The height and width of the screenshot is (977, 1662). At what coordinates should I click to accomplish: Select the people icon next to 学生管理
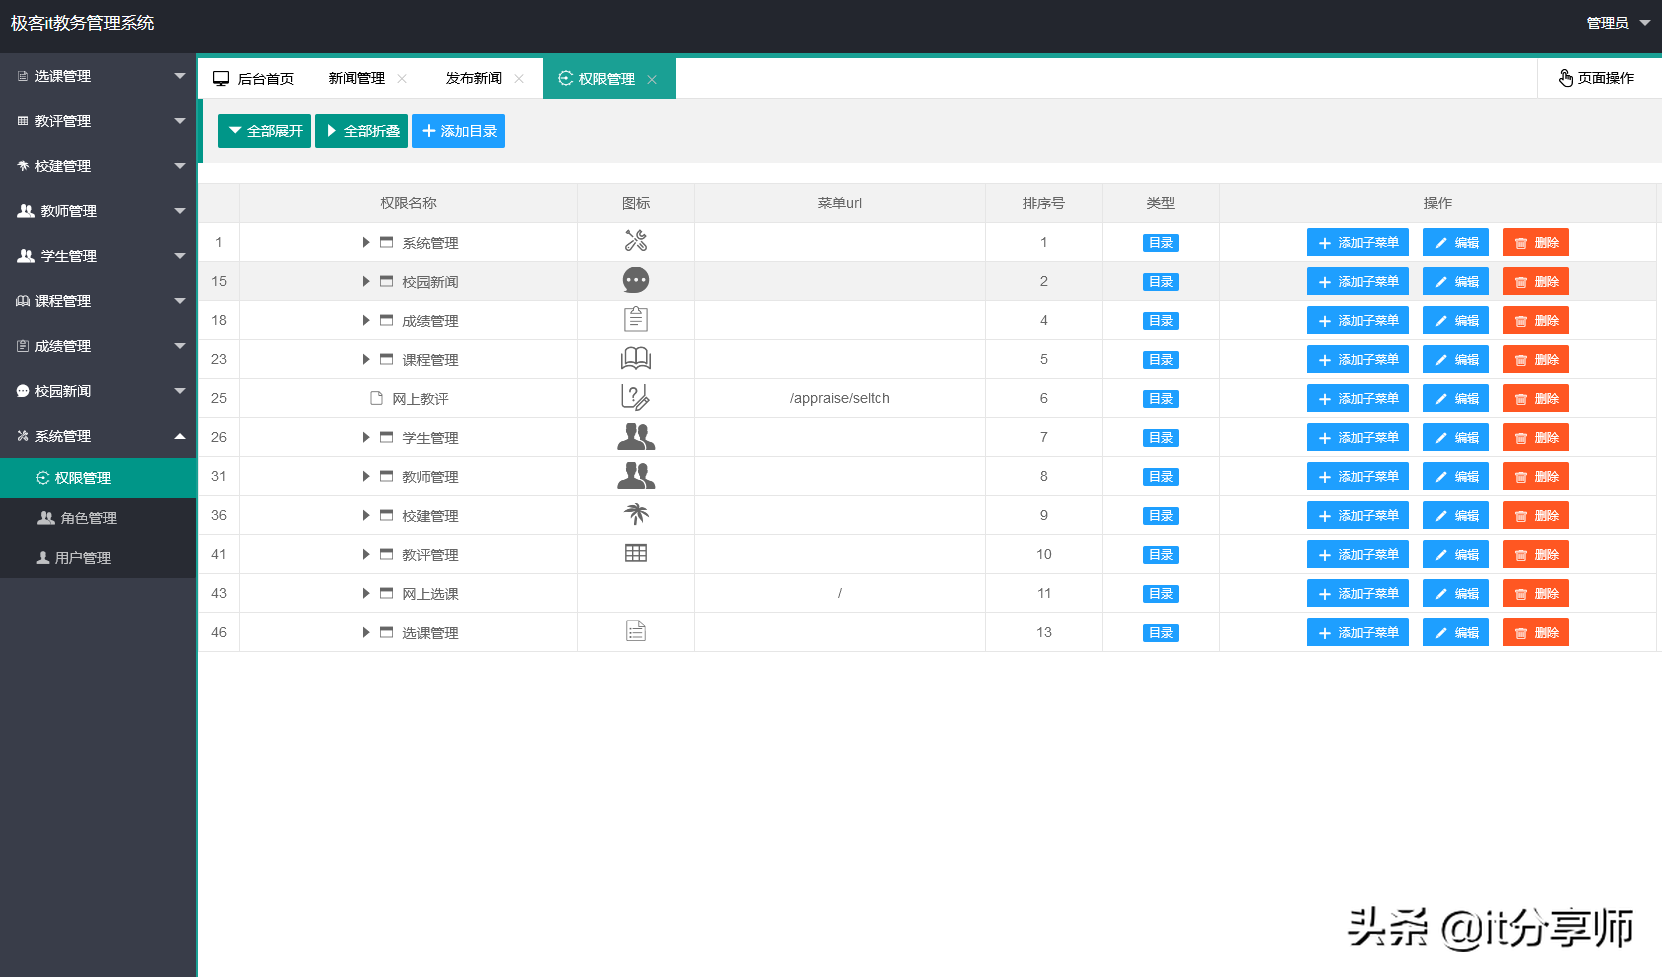(x=636, y=436)
